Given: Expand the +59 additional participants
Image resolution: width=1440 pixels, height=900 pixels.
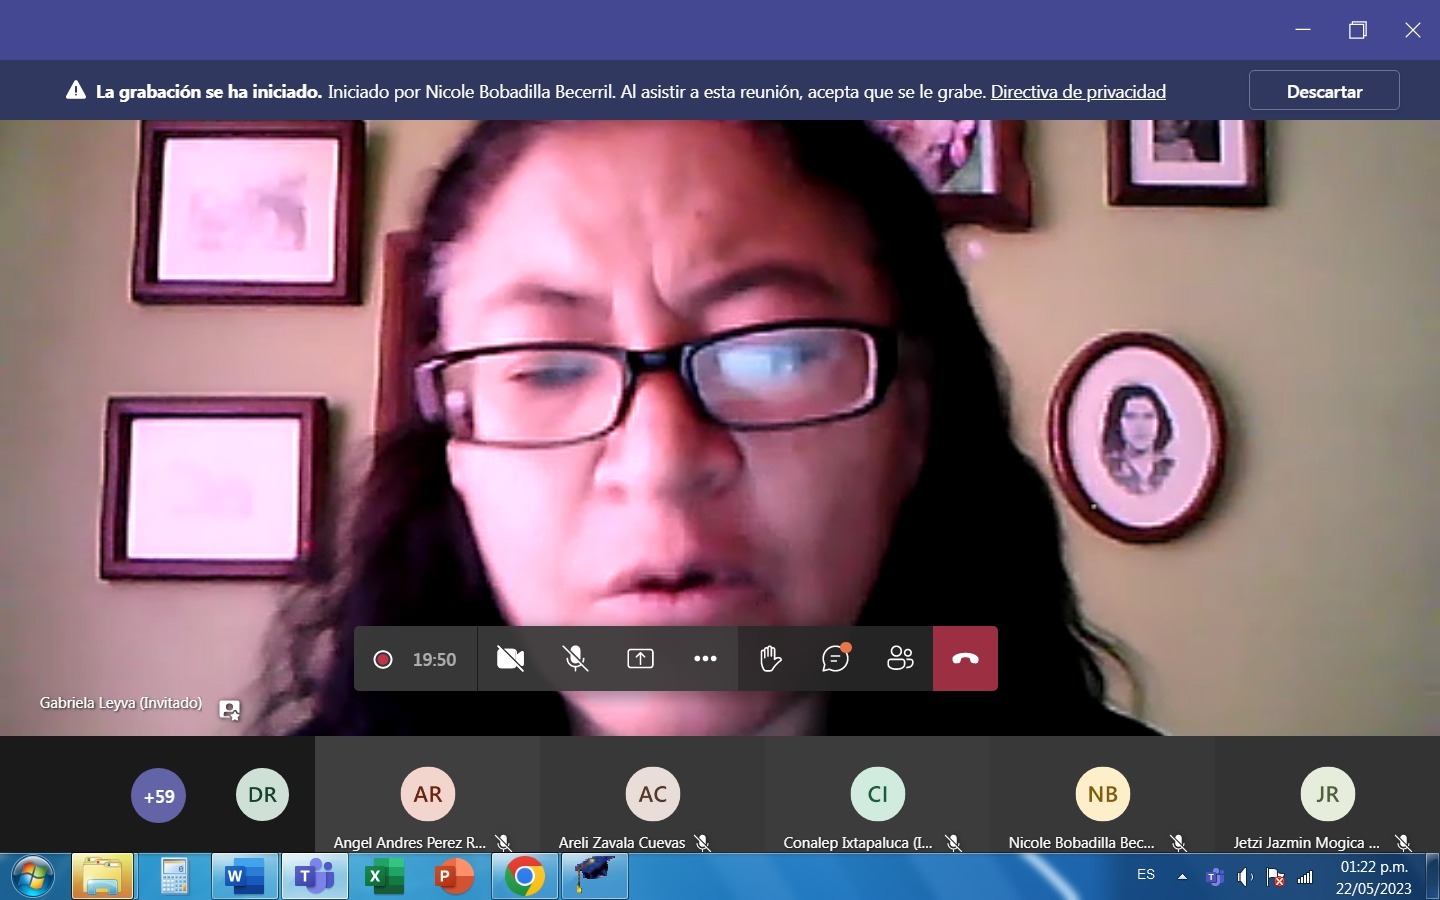Looking at the screenshot, I should click(159, 796).
